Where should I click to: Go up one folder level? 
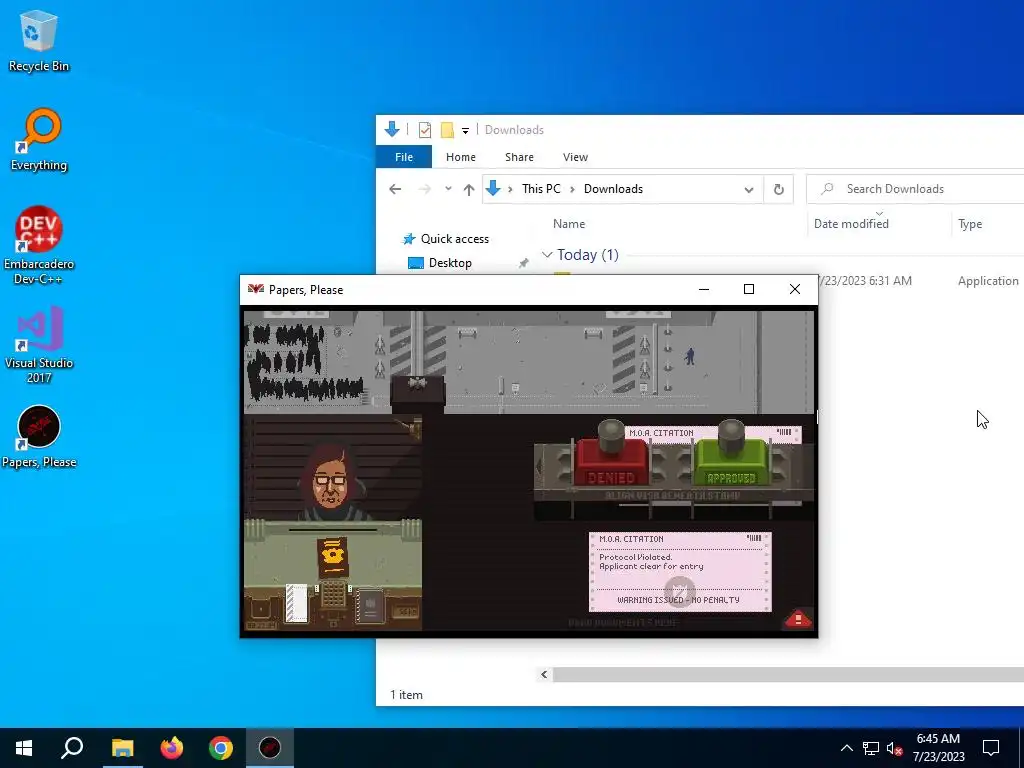pyautogui.click(x=469, y=189)
